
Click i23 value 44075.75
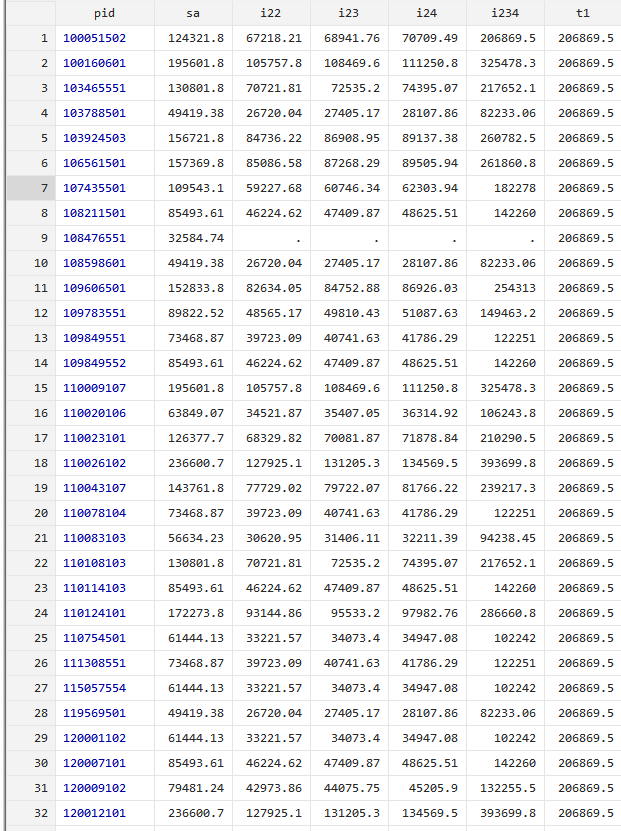[x=349, y=788]
